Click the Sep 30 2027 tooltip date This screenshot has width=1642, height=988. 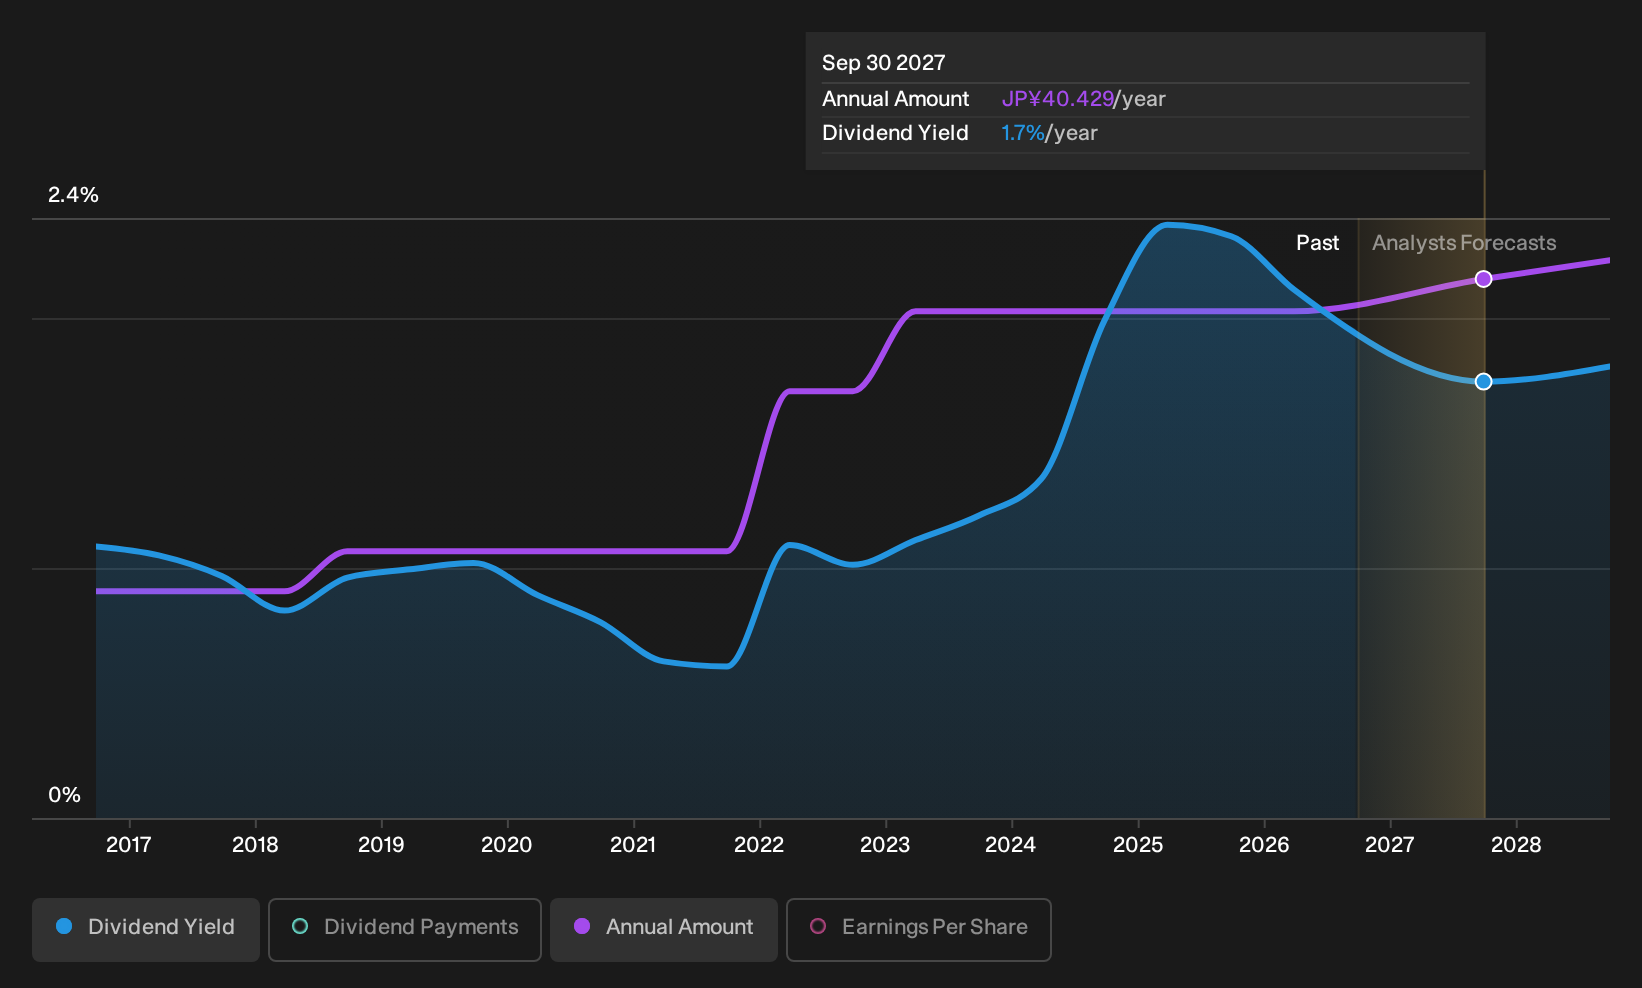(x=884, y=63)
